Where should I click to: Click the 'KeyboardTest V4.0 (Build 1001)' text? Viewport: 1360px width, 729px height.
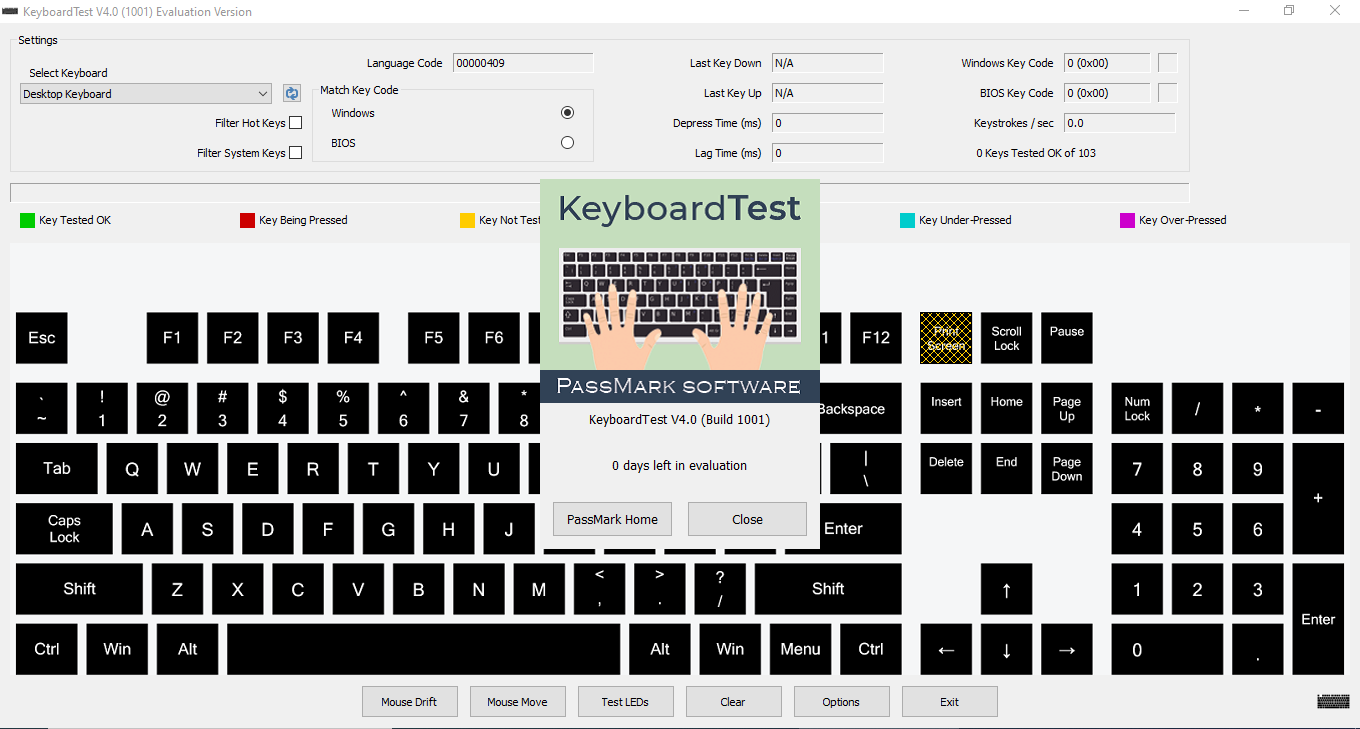click(679, 419)
